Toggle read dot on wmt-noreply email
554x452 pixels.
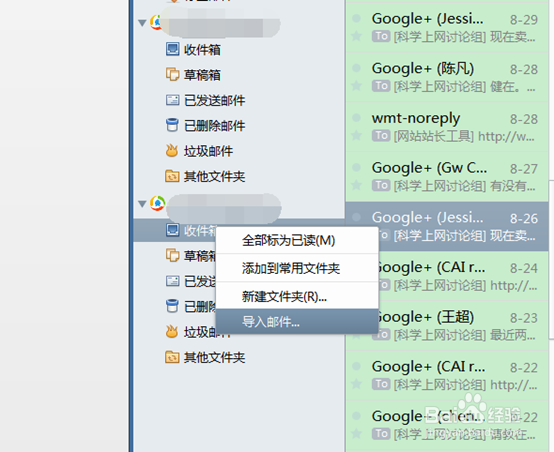click(x=356, y=118)
